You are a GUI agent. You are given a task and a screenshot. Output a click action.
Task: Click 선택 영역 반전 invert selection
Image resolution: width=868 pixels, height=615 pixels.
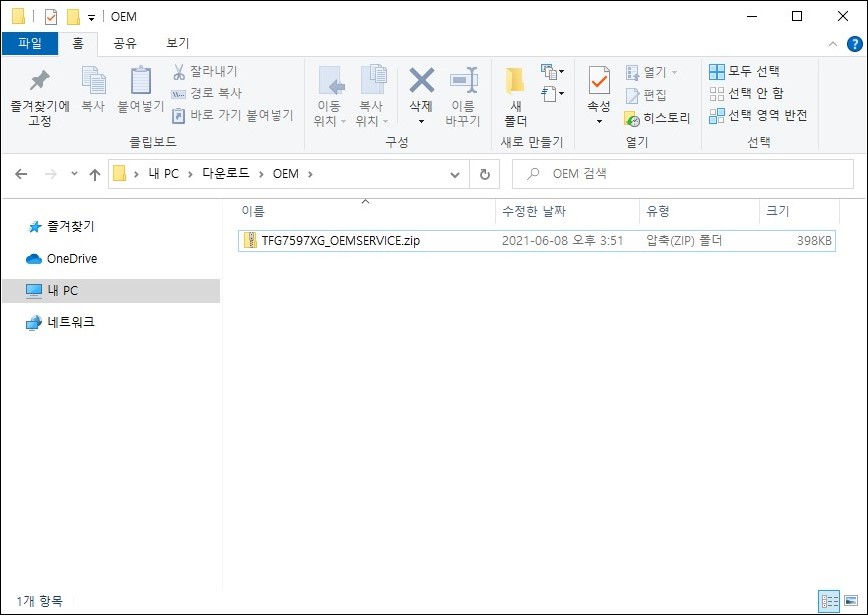[758, 115]
